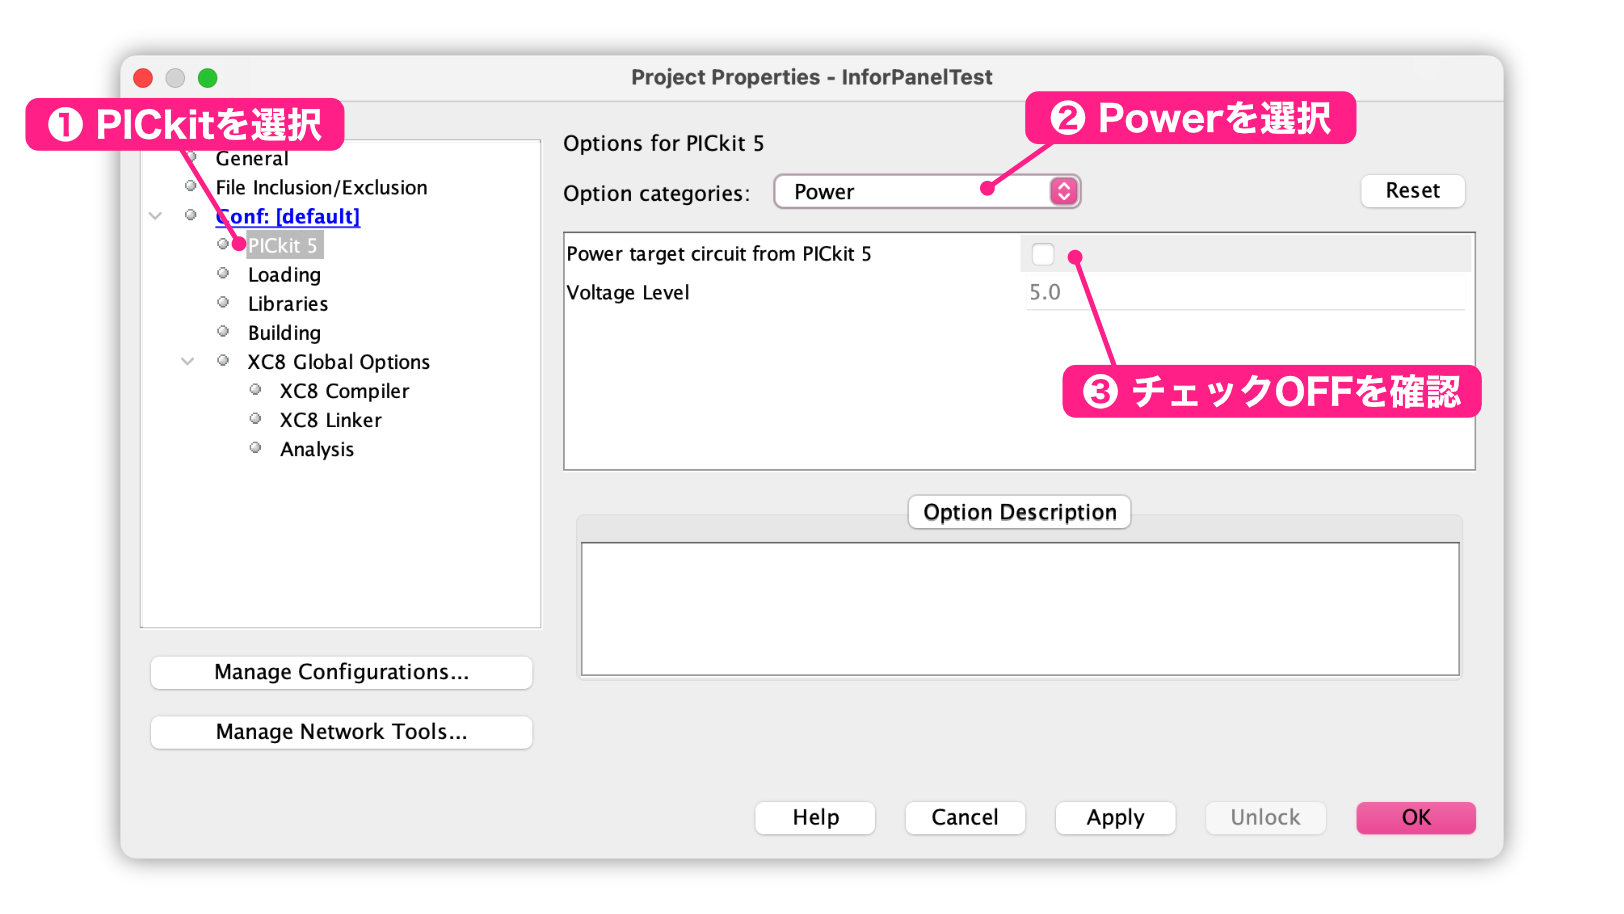
Task: Open Manage Network Tools dialog
Action: [341, 732]
